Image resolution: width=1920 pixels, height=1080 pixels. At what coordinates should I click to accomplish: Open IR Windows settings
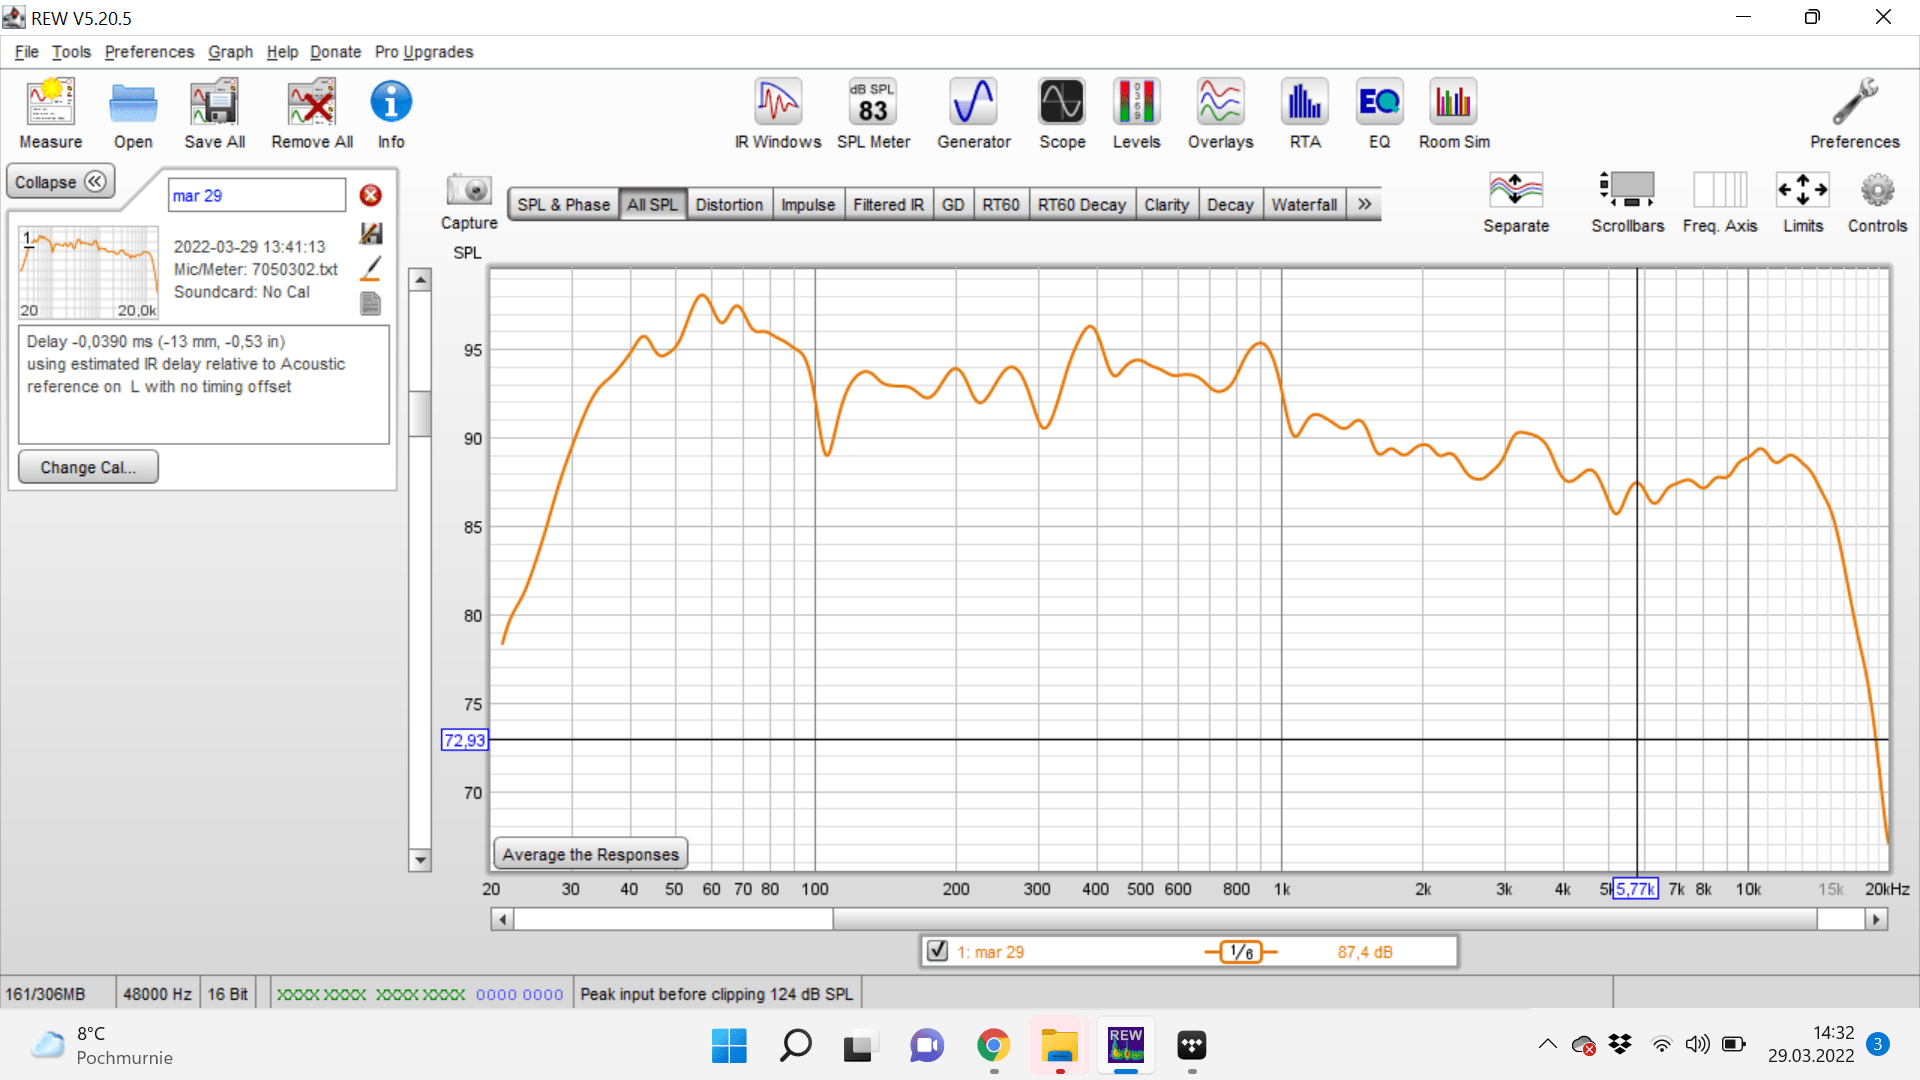(x=778, y=102)
